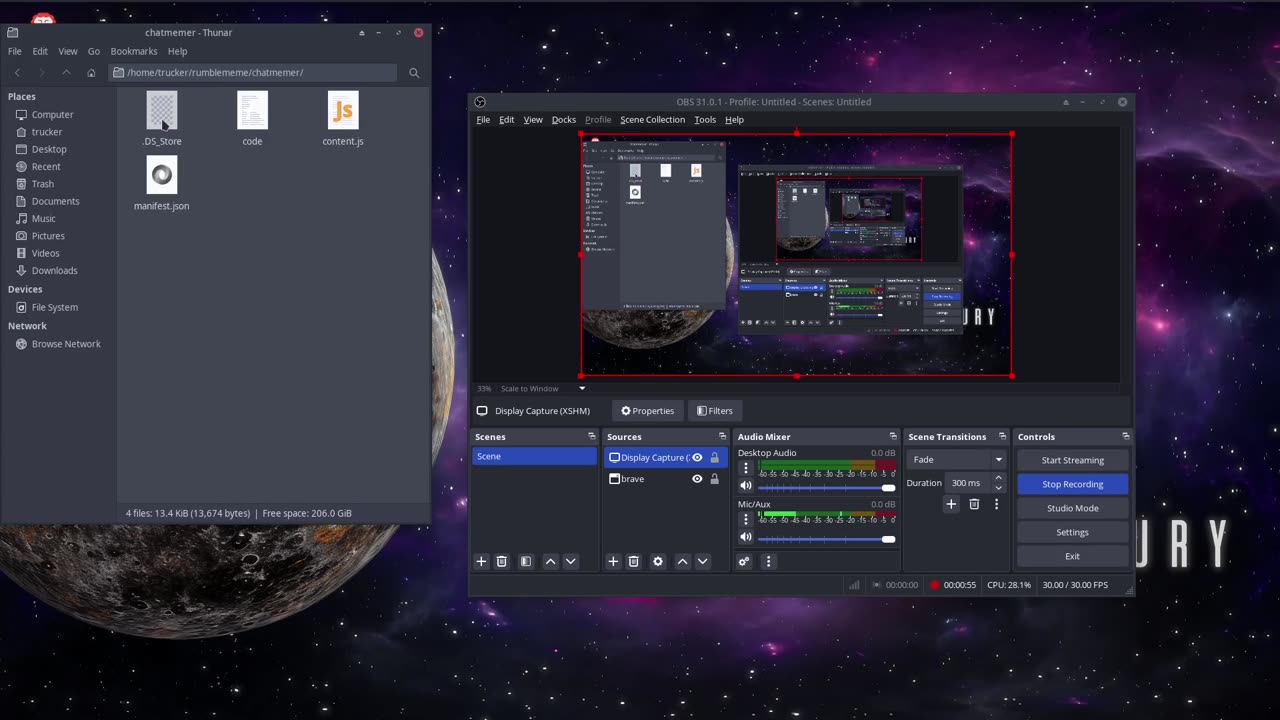Open source Properties button

pos(647,411)
